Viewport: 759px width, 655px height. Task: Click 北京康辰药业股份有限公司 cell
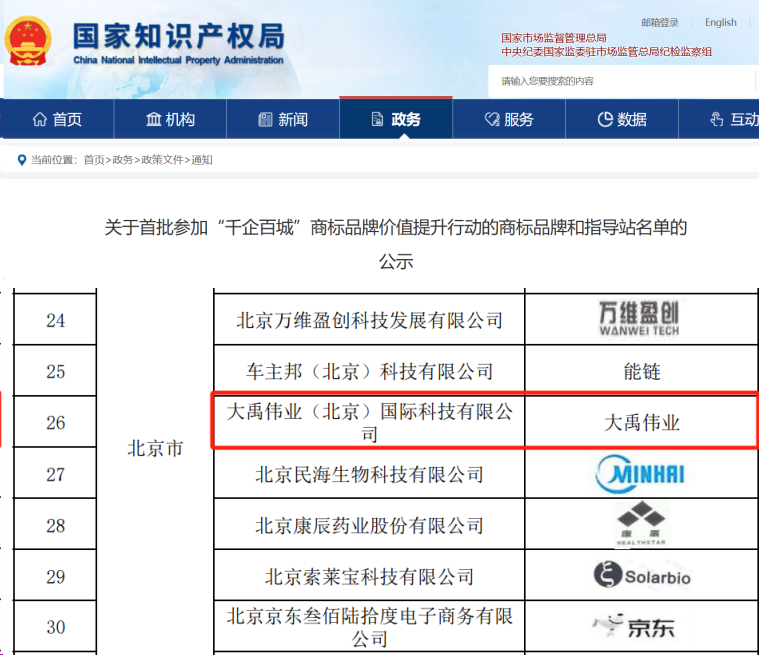coord(369,525)
